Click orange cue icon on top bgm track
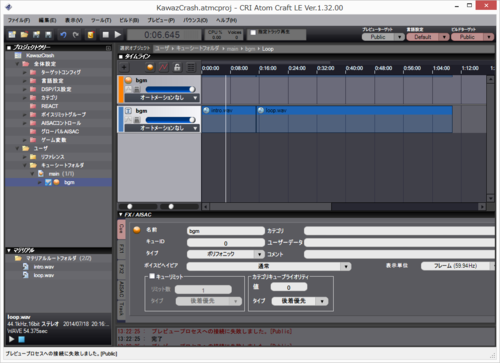This screenshot has width=500, height=363. click(129, 80)
